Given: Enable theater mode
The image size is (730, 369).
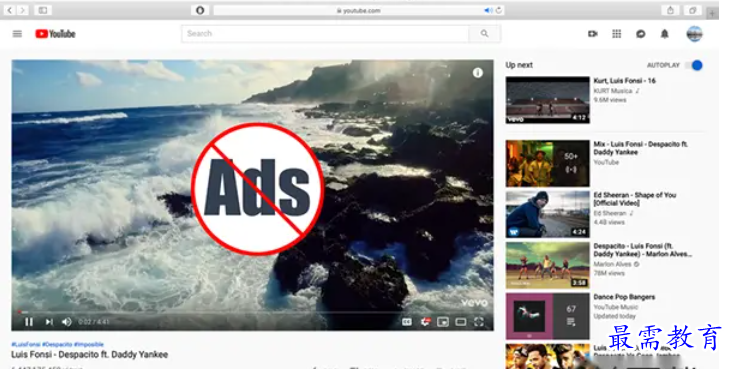Looking at the screenshot, I should click(461, 322).
